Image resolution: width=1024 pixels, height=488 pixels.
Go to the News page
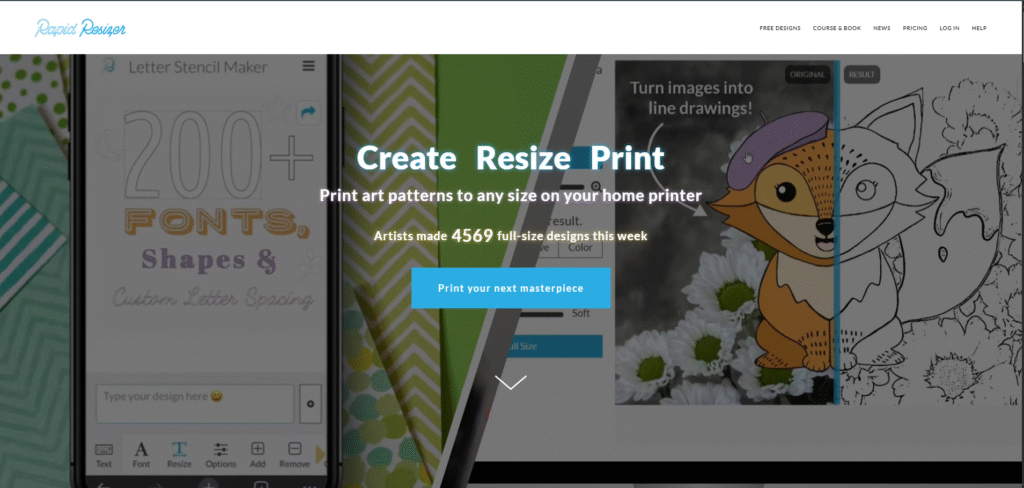tap(882, 28)
